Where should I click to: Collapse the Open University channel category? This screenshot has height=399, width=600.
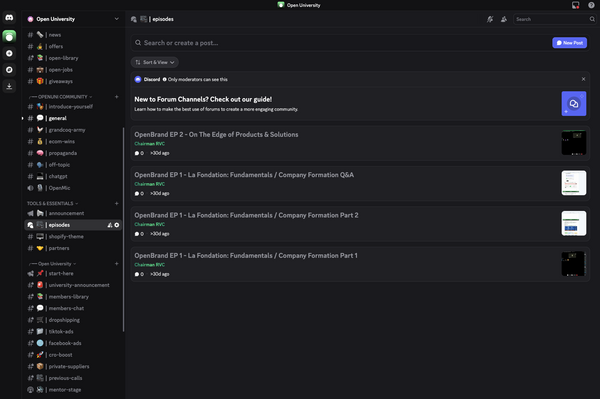(52, 264)
